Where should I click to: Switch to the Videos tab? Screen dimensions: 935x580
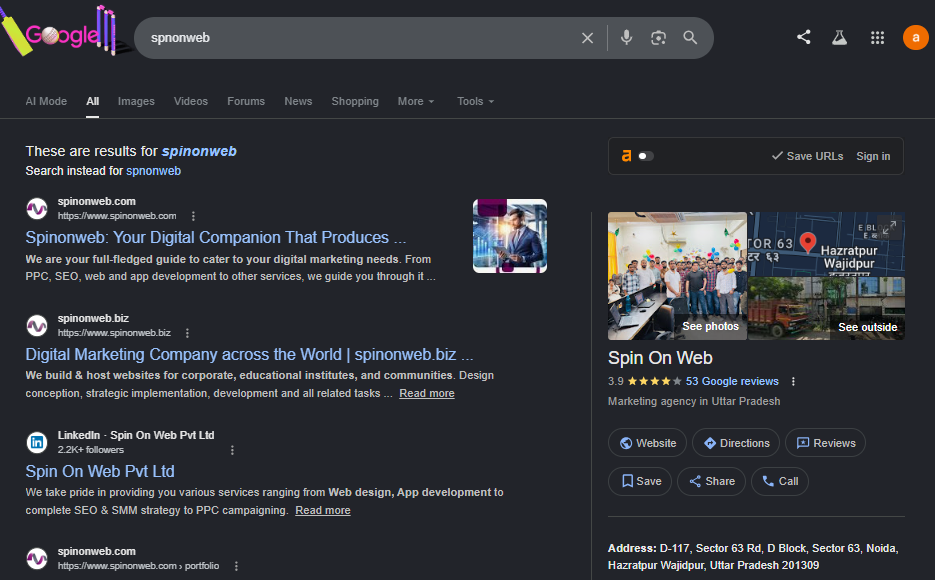coord(191,101)
